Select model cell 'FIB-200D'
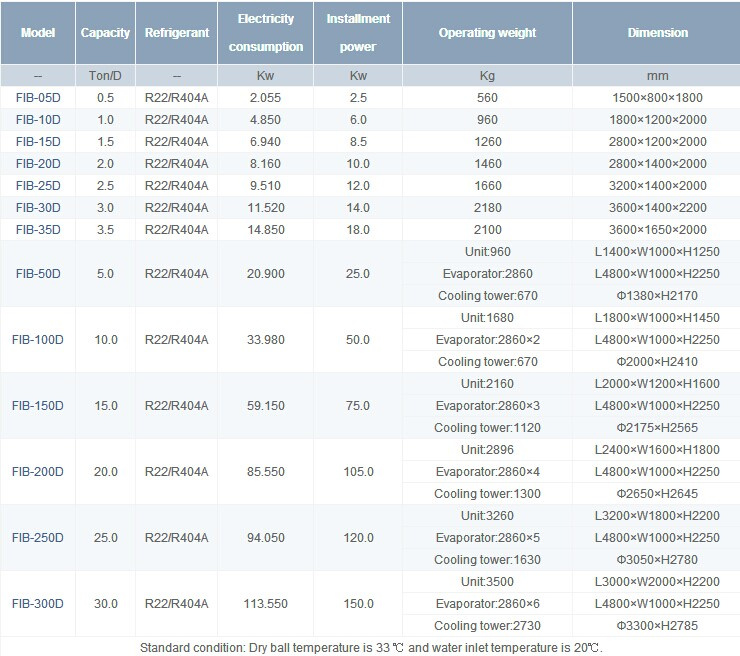Image resolution: width=740 pixels, height=656 pixels. [38, 471]
